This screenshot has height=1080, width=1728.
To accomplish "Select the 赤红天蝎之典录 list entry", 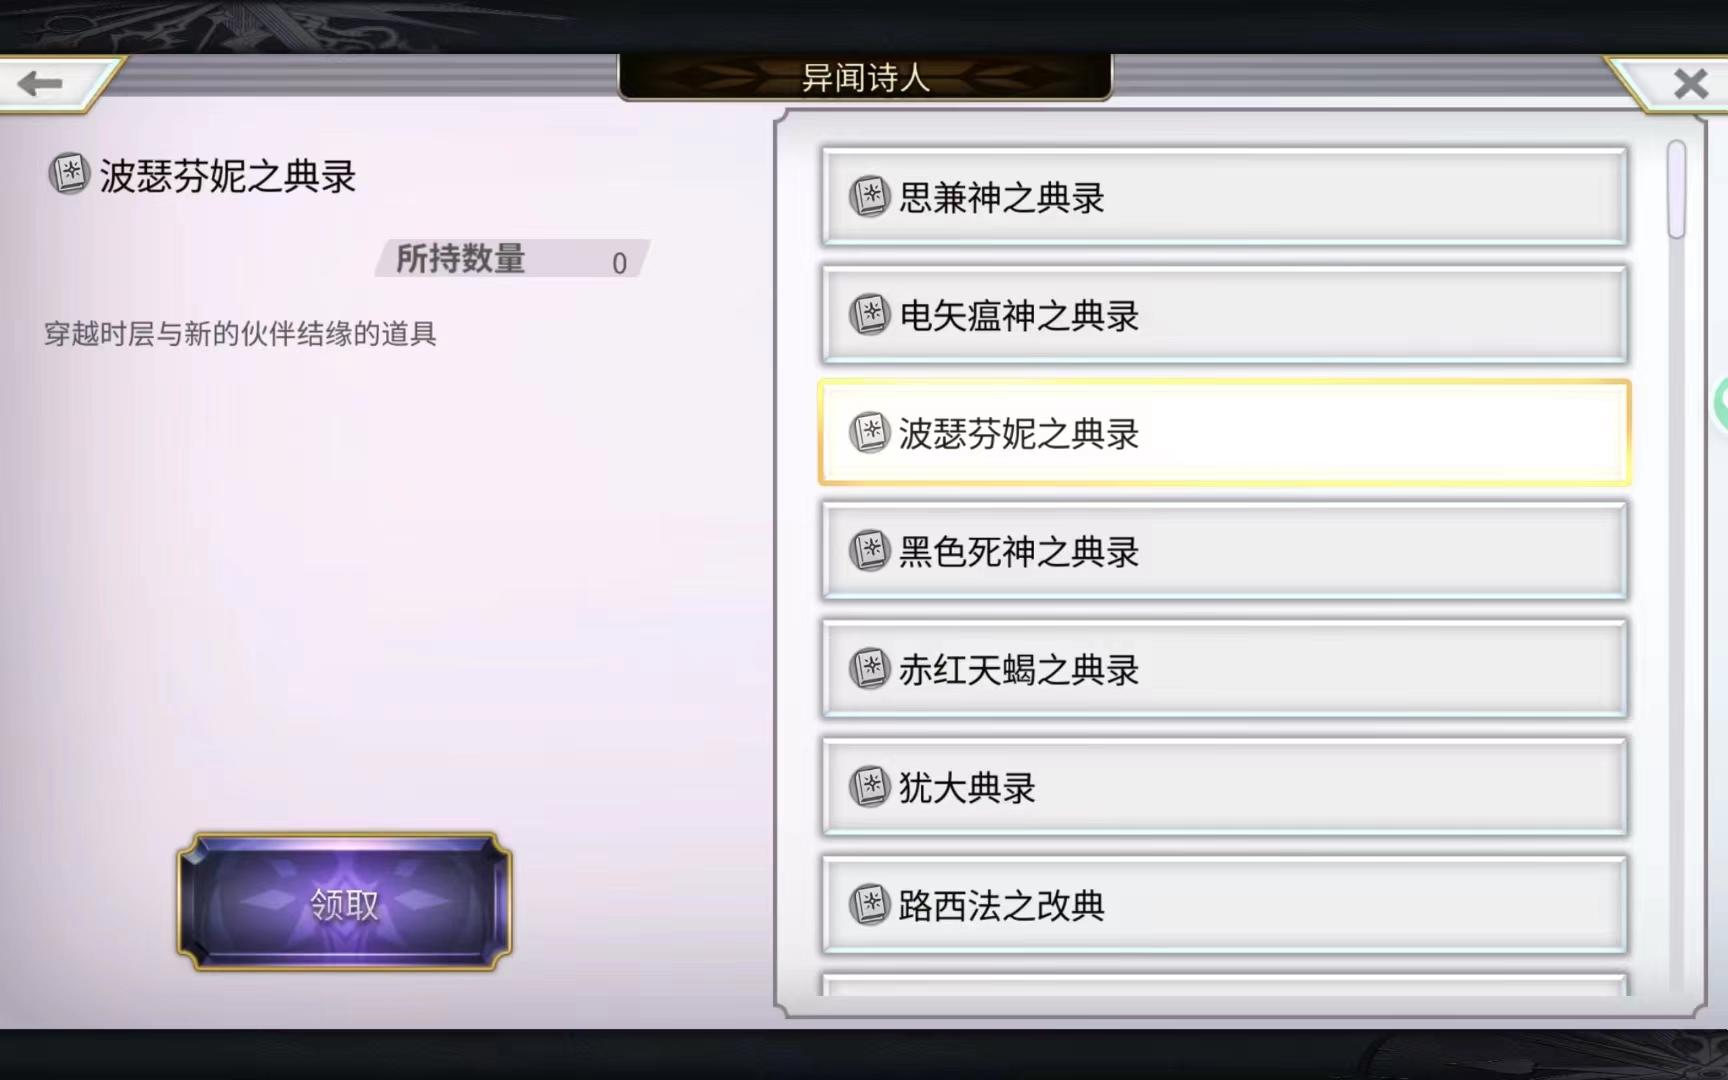I will pyautogui.click(x=1225, y=669).
